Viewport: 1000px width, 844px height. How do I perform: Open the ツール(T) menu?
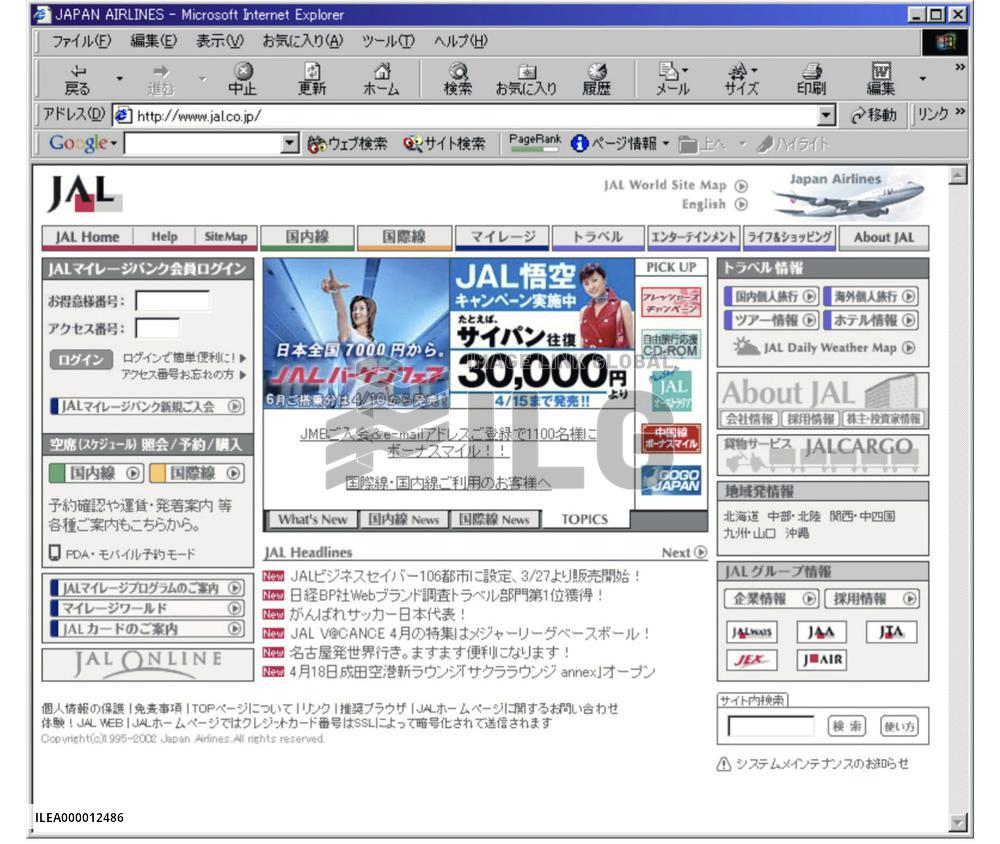[x=388, y=41]
